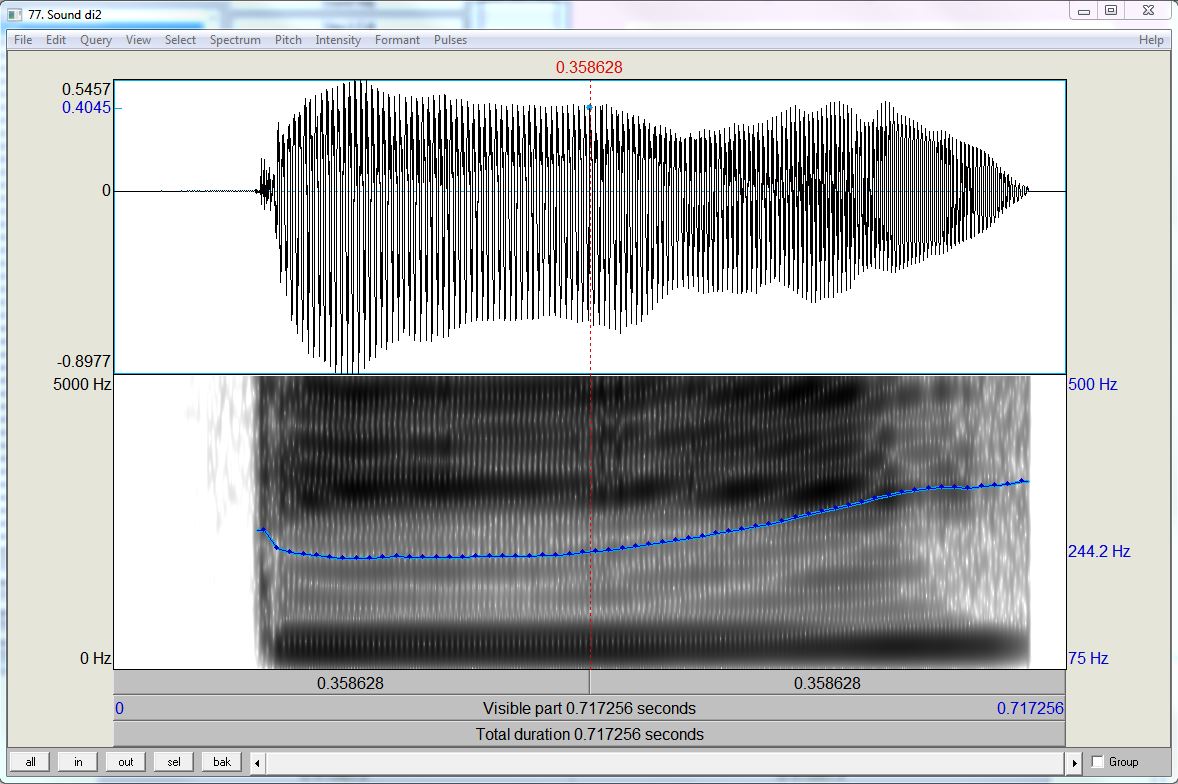Screen dimensions: 1178x784
Task: Open the Help menu
Action: (1151, 40)
